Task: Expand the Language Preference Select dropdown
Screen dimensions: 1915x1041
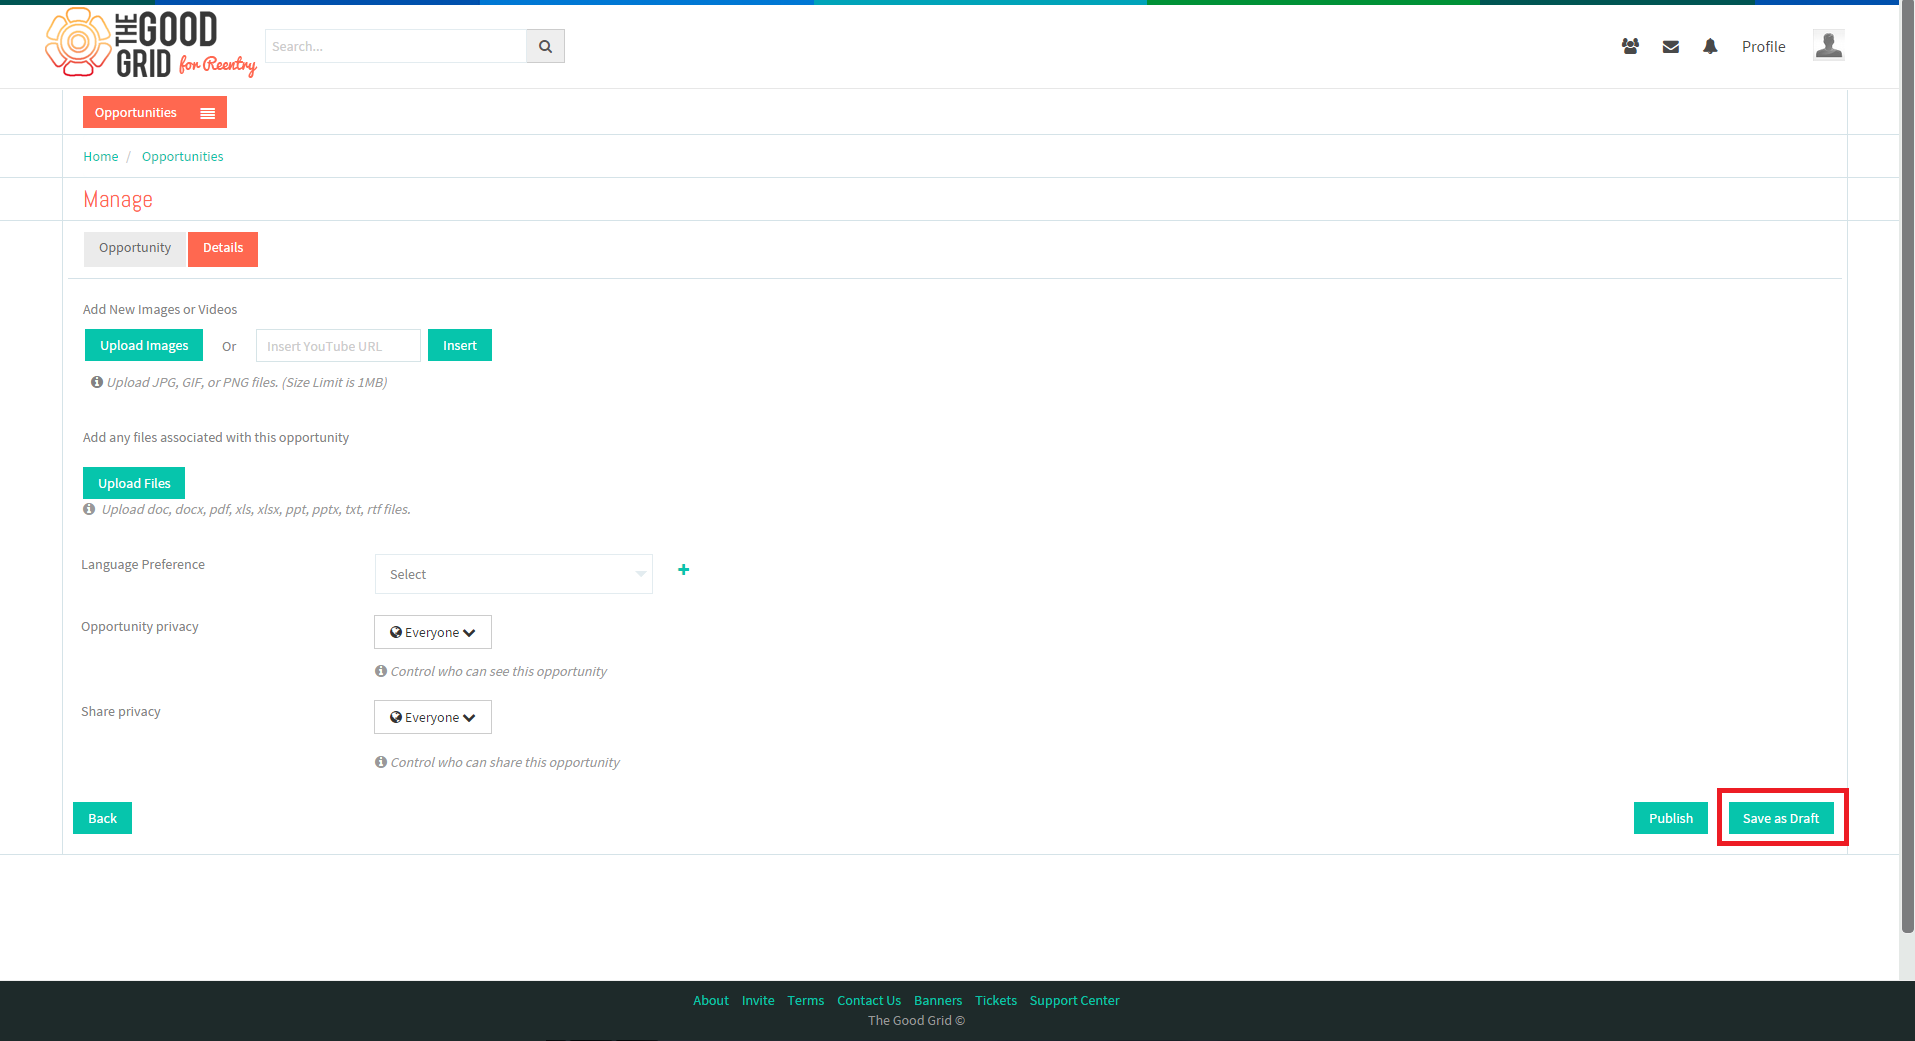Action: tap(514, 574)
